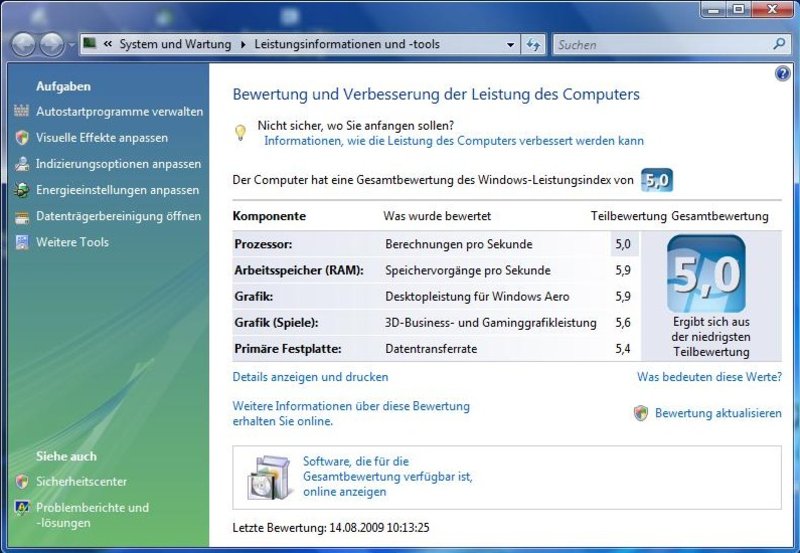Expand arrow after System und Wartung
The image size is (800, 553).
coord(243,44)
